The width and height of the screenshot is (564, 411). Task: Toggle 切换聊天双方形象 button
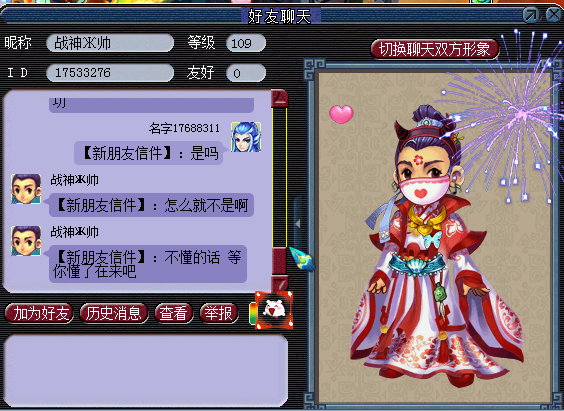[435, 49]
